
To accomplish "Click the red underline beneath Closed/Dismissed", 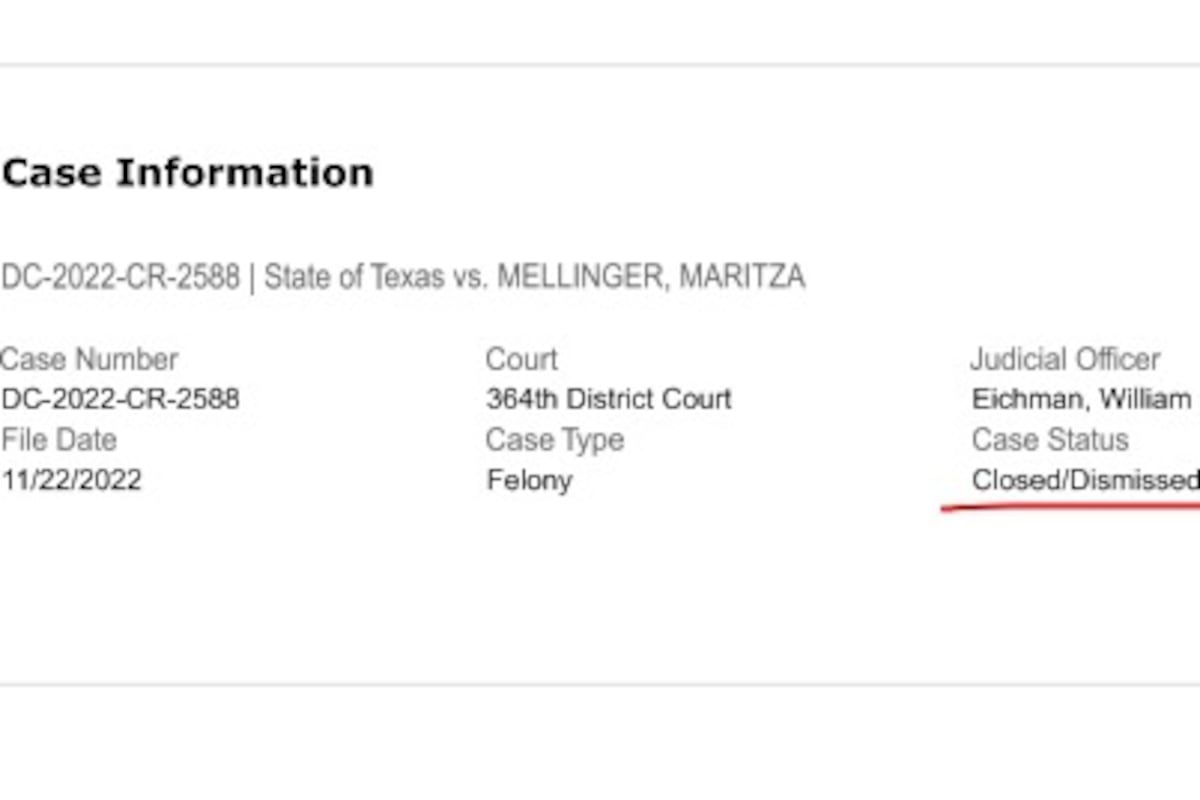I will click(x=1070, y=507).
